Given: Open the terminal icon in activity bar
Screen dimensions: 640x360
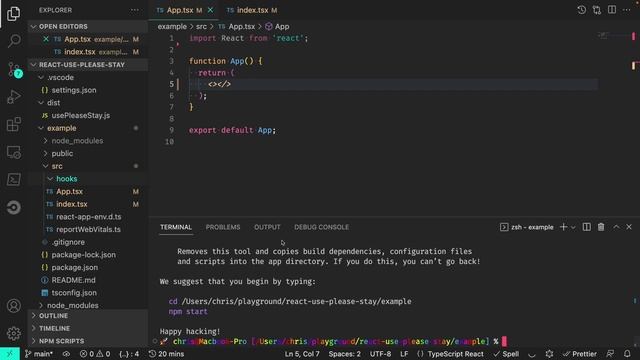Looking at the screenshot, I should pyautogui.click(x=13, y=180).
